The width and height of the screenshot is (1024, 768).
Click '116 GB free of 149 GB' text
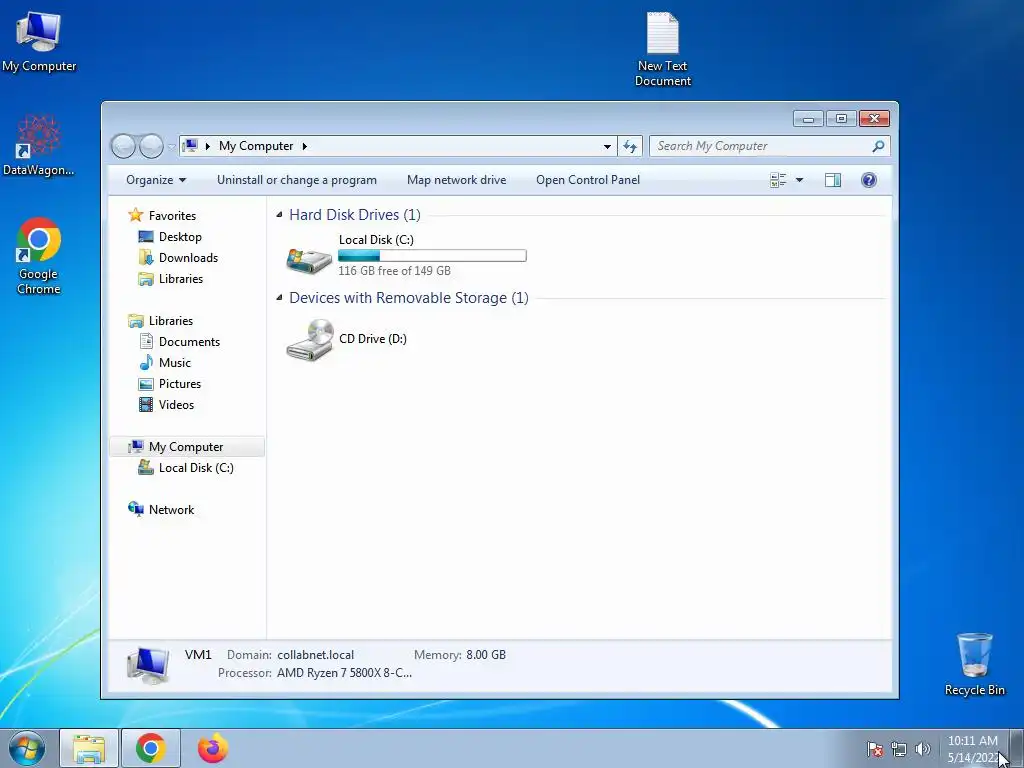tap(394, 270)
